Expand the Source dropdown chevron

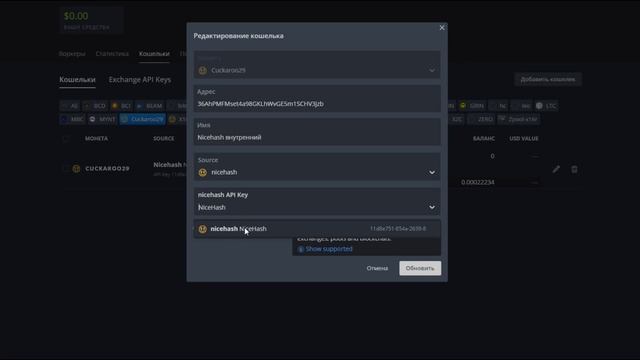coord(431,172)
